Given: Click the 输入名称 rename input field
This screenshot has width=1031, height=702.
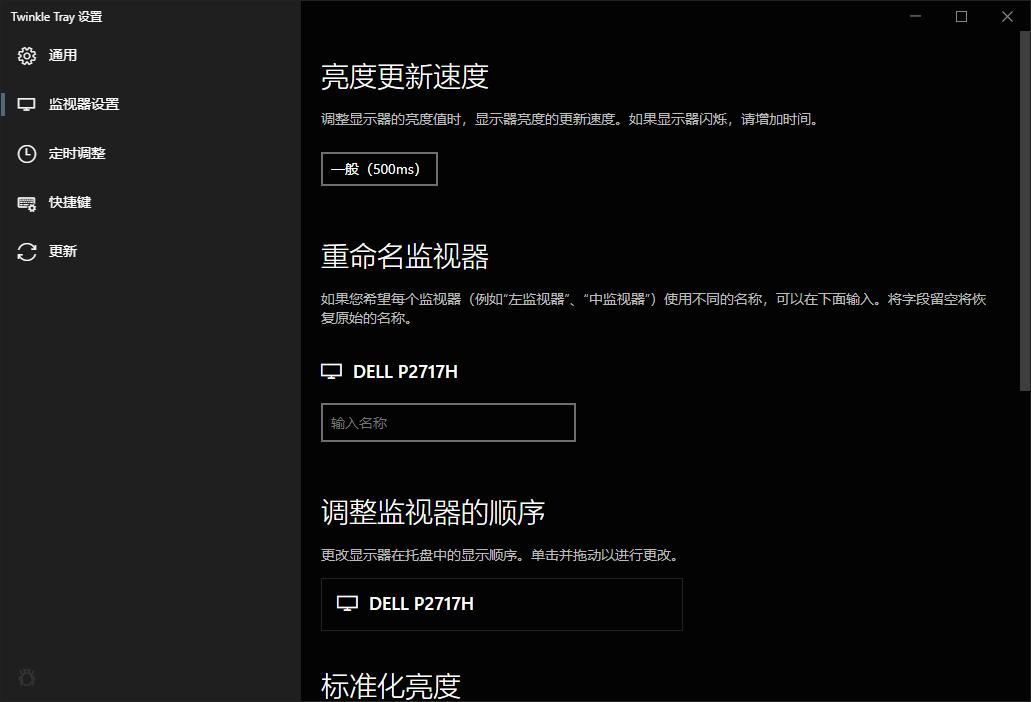Looking at the screenshot, I should coord(447,422).
